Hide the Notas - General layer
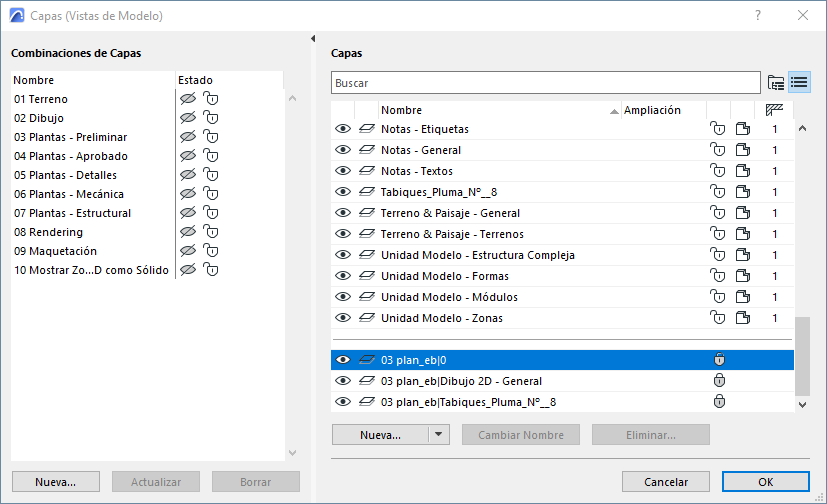The image size is (827, 504). pos(343,150)
